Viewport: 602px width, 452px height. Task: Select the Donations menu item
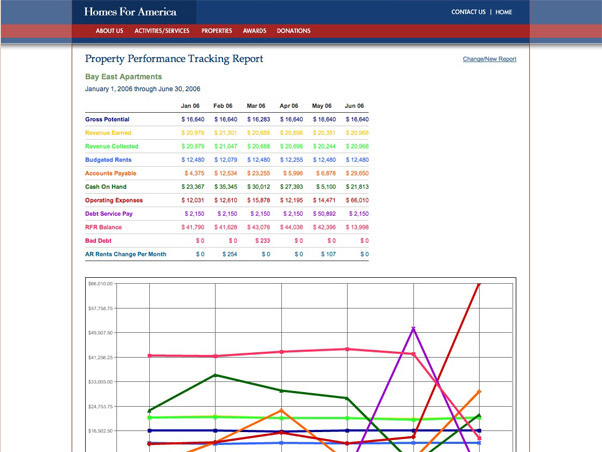tap(294, 31)
